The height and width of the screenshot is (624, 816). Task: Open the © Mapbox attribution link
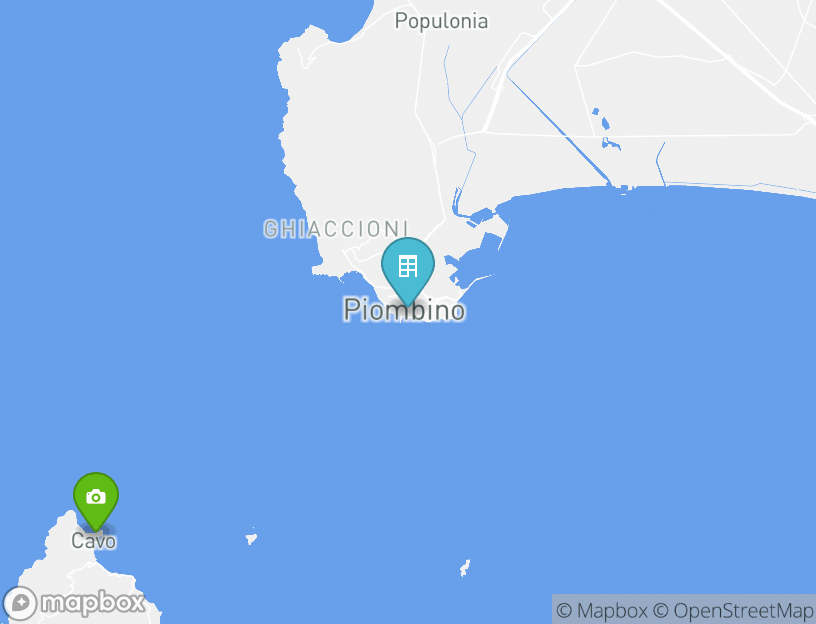[602, 610]
